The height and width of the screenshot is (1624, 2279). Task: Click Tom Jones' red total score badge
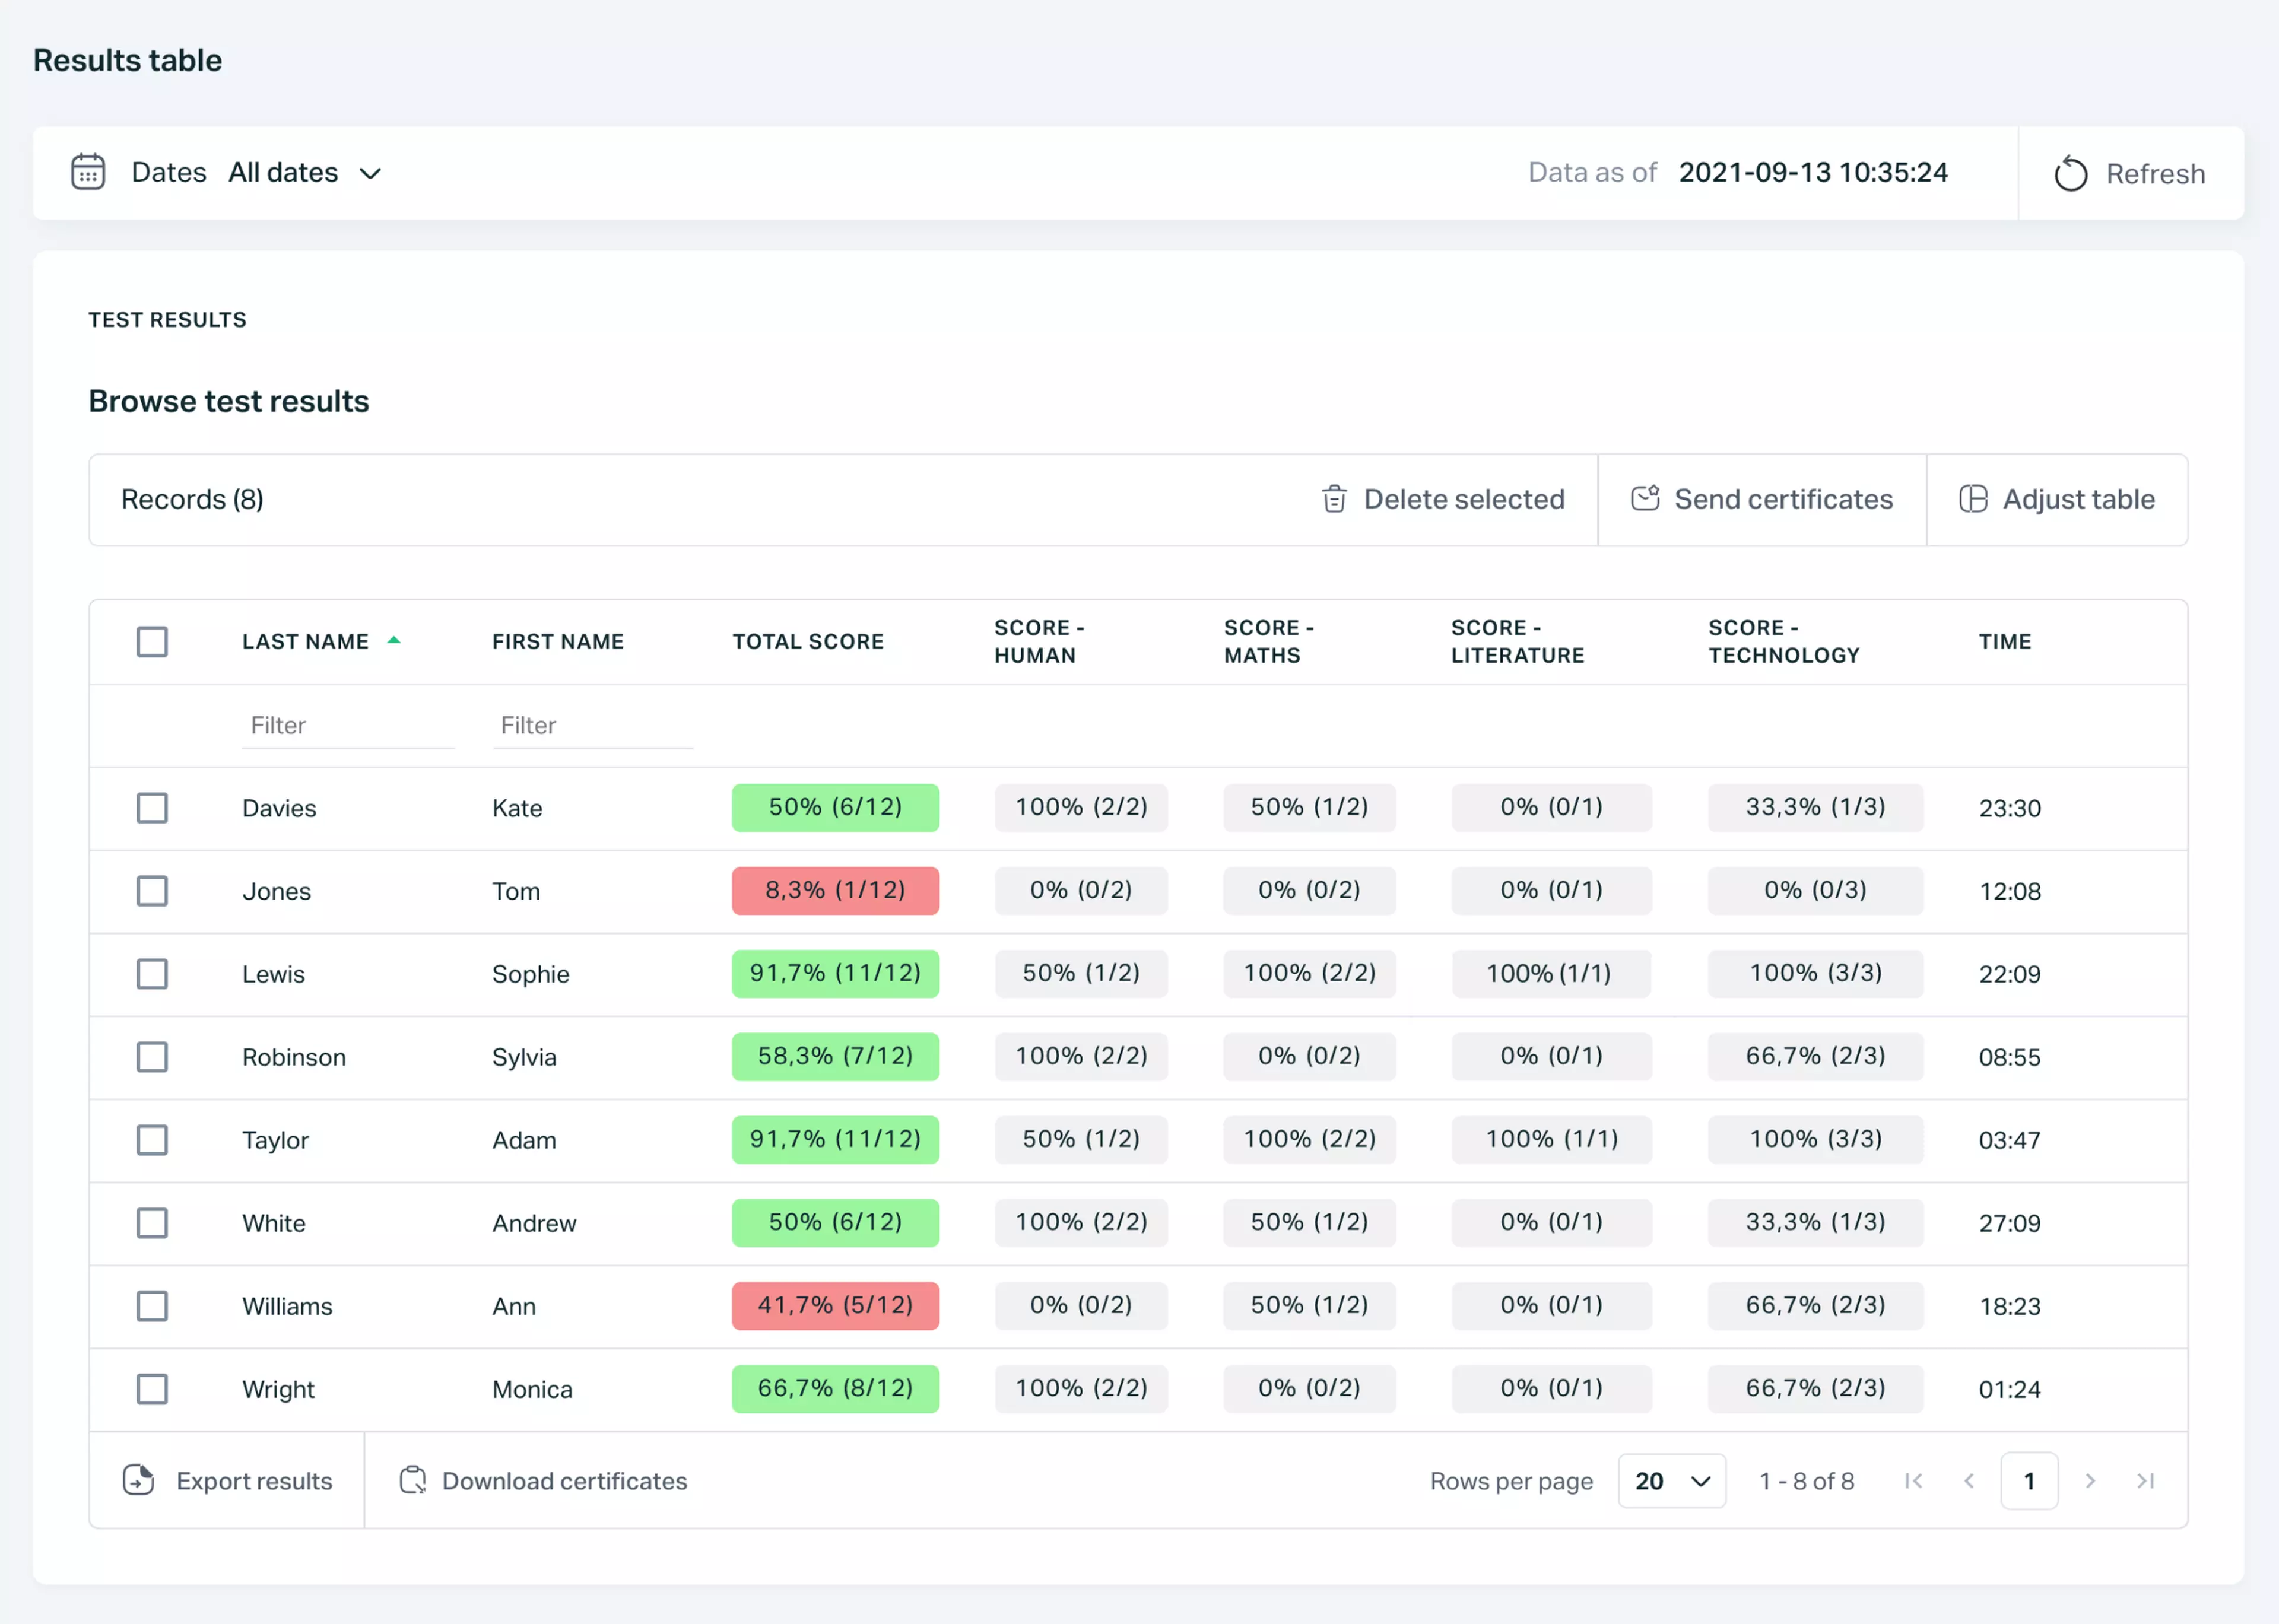pyautogui.click(x=835, y=890)
